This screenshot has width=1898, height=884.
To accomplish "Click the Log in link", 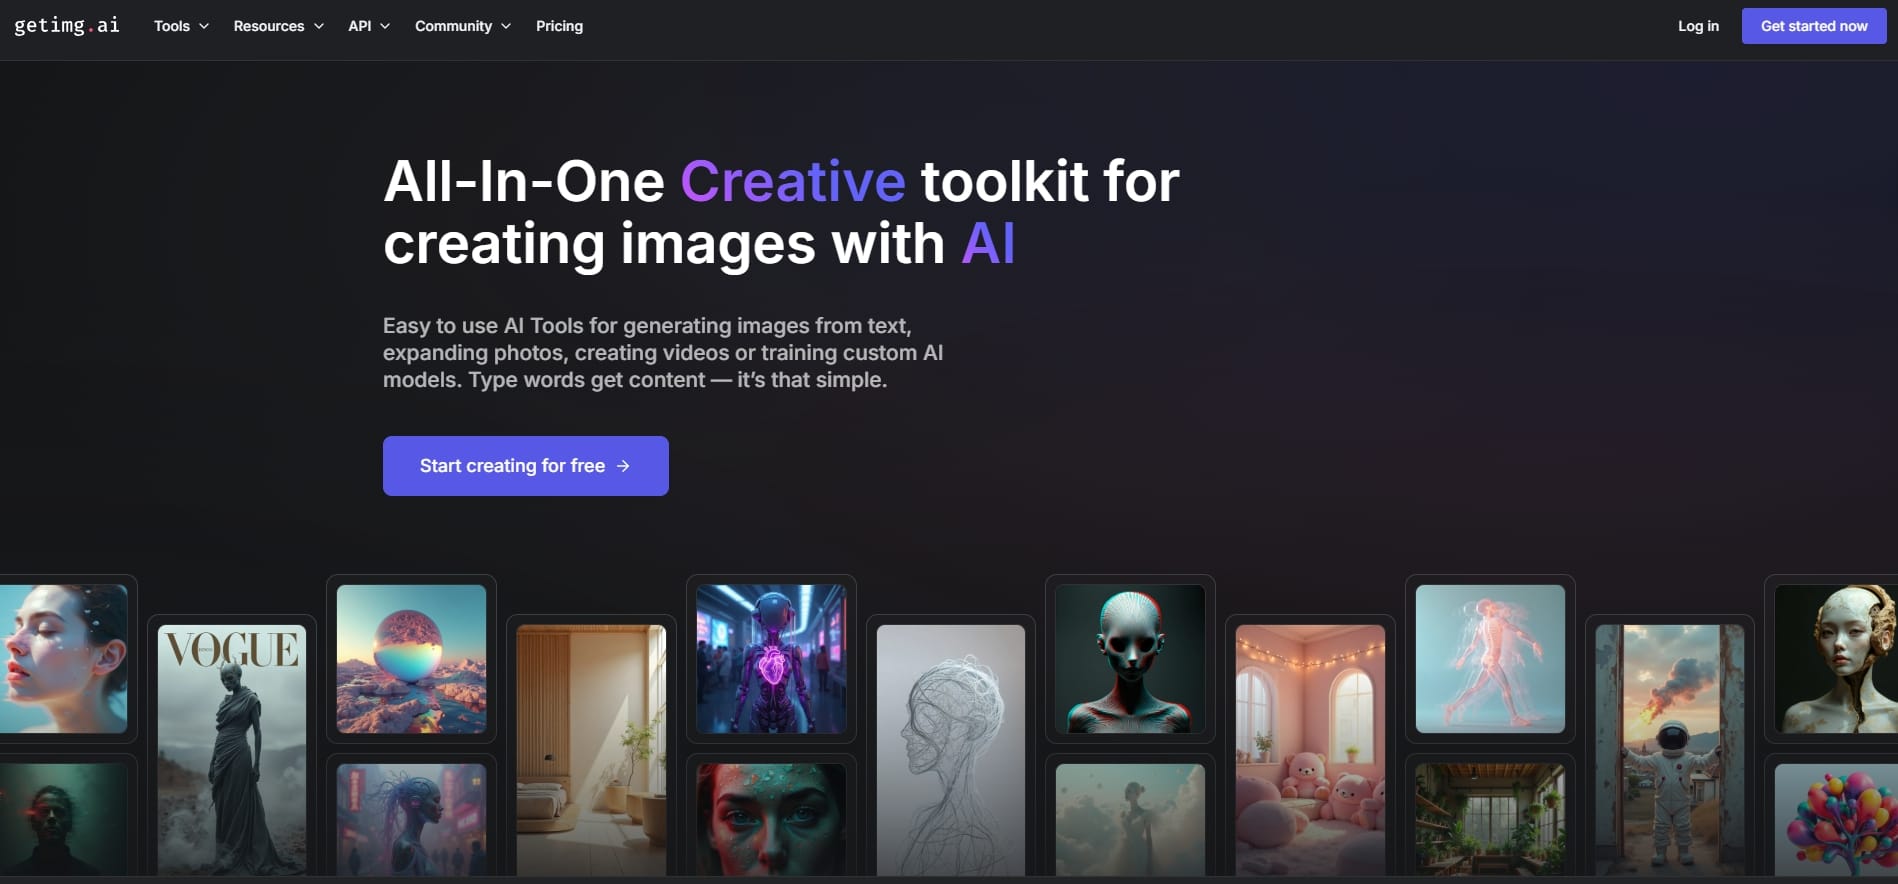I will 1698,26.
